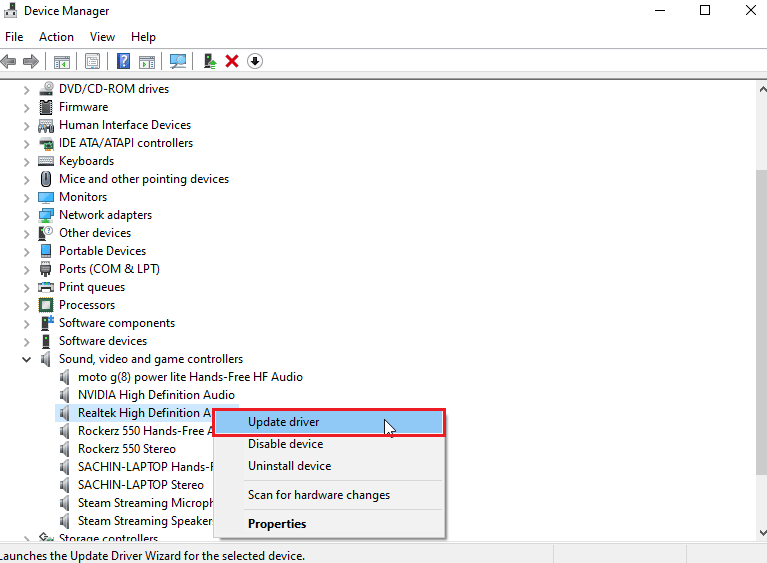This screenshot has height=563, width=767.
Task: Select NVIDIA High Definition Audio device
Action: point(156,395)
